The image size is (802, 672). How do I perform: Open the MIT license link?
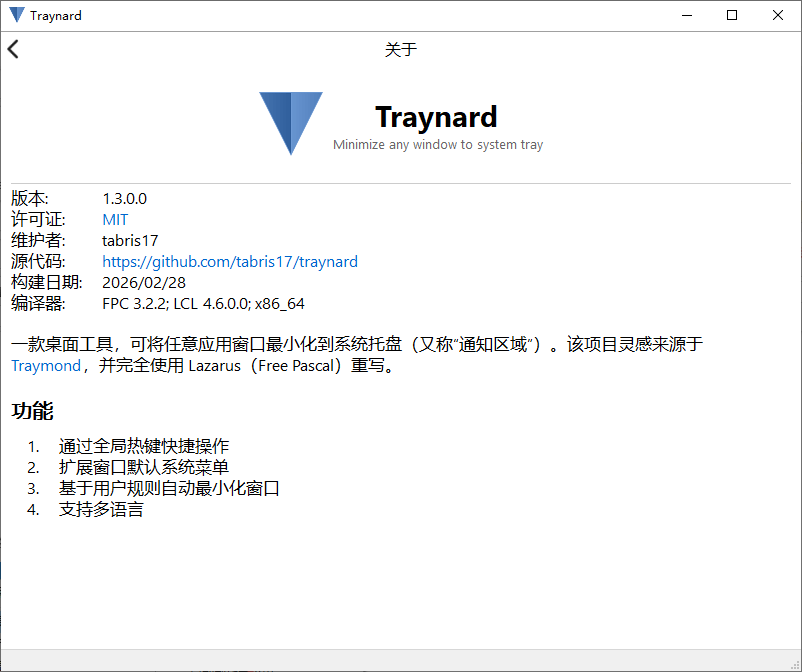[115, 219]
